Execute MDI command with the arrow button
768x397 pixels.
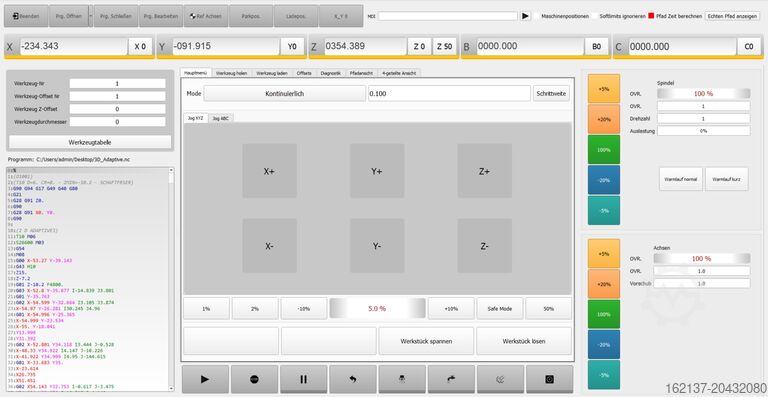tap(525, 16)
